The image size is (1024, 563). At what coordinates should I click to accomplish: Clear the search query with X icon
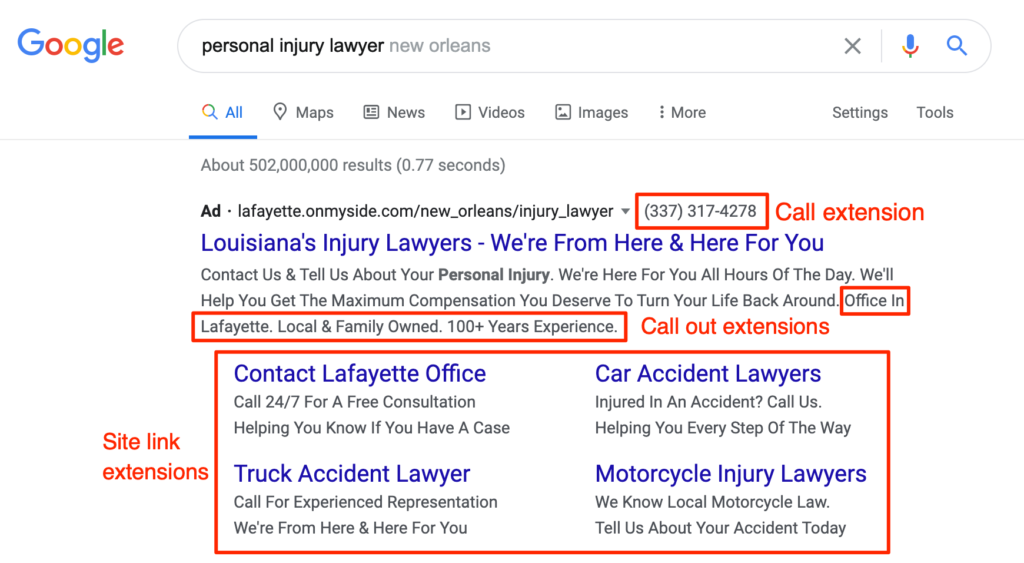pos(852,46)
